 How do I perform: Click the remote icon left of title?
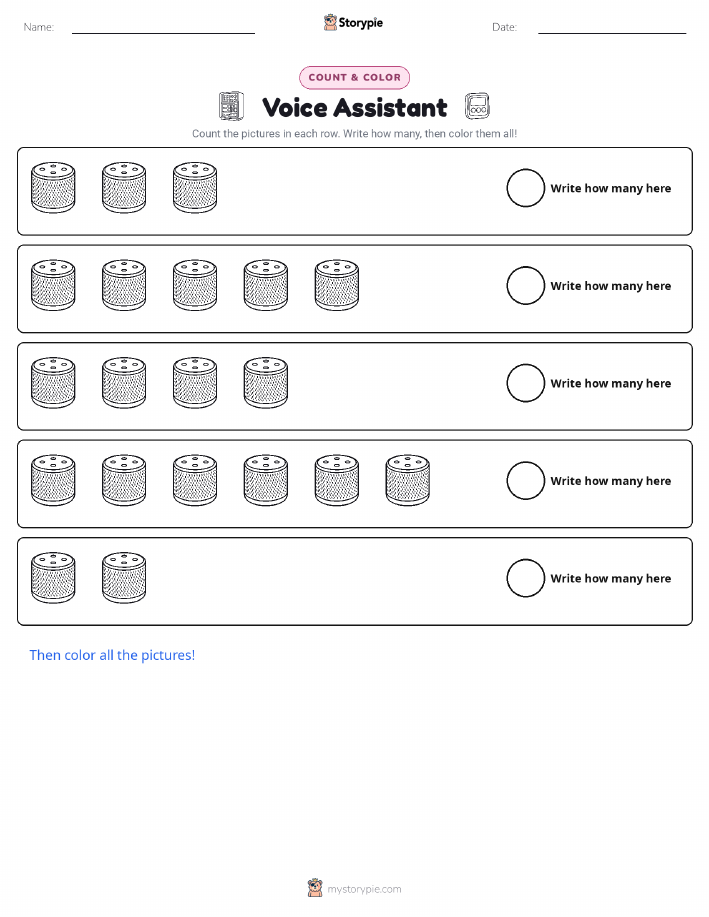pos(231,106)
